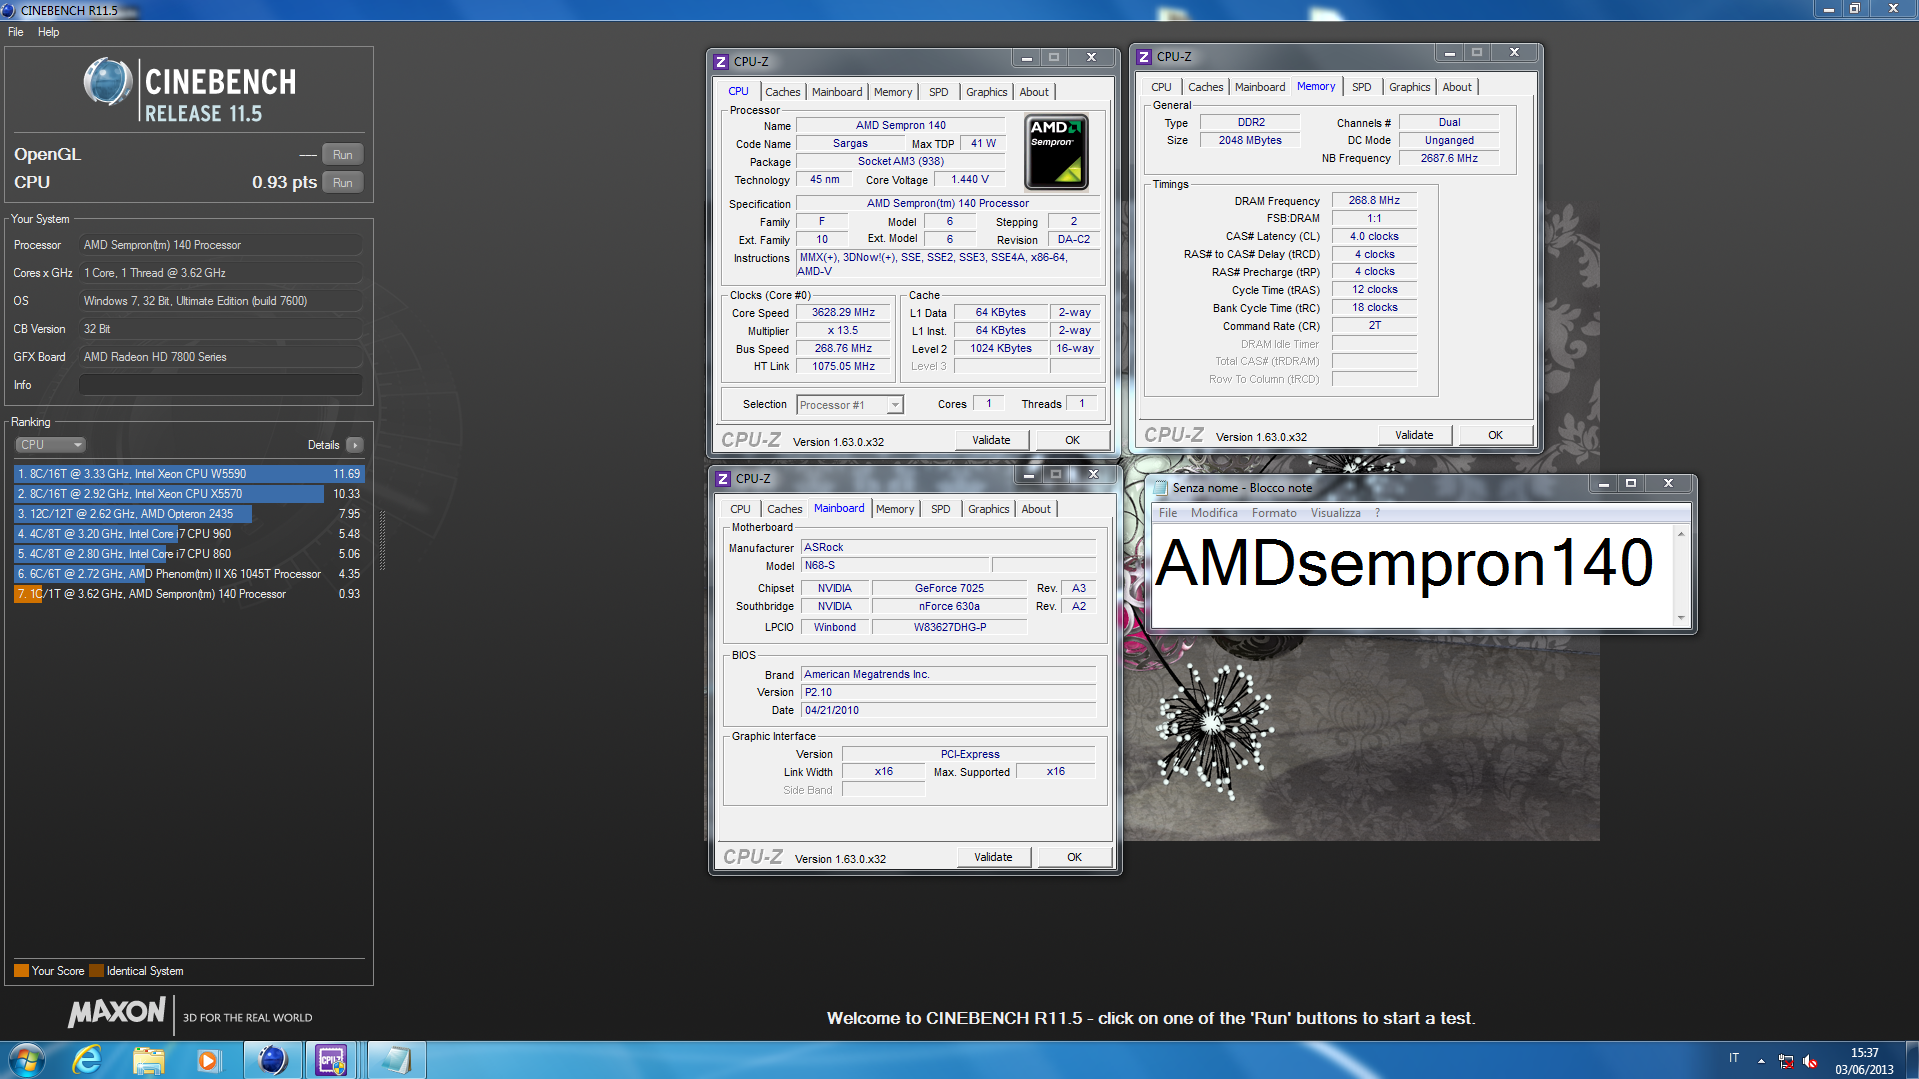Click the network status tray icon
The image size is (1919, 1079).
pos(1786,1061)
